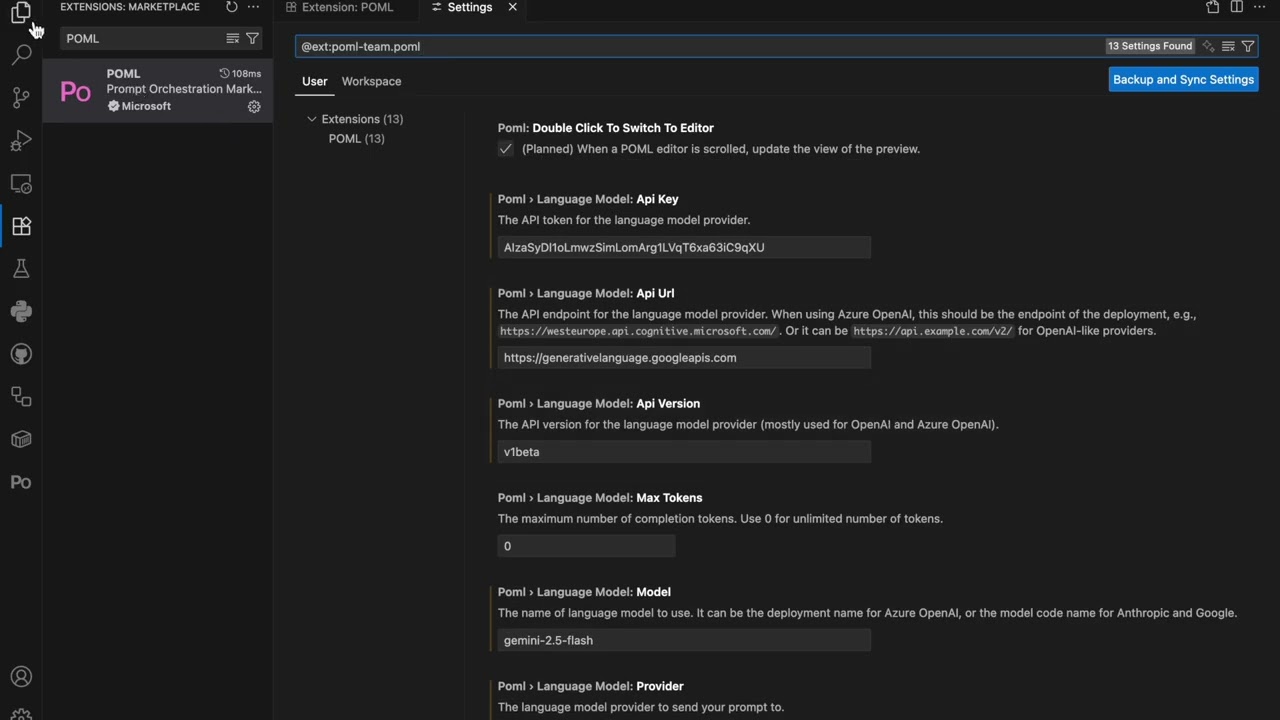The width and height of the screenshot is (1280, 720).
Task: Open the Testing flask view
Action: pyautogui.click(x=21, y=269)
